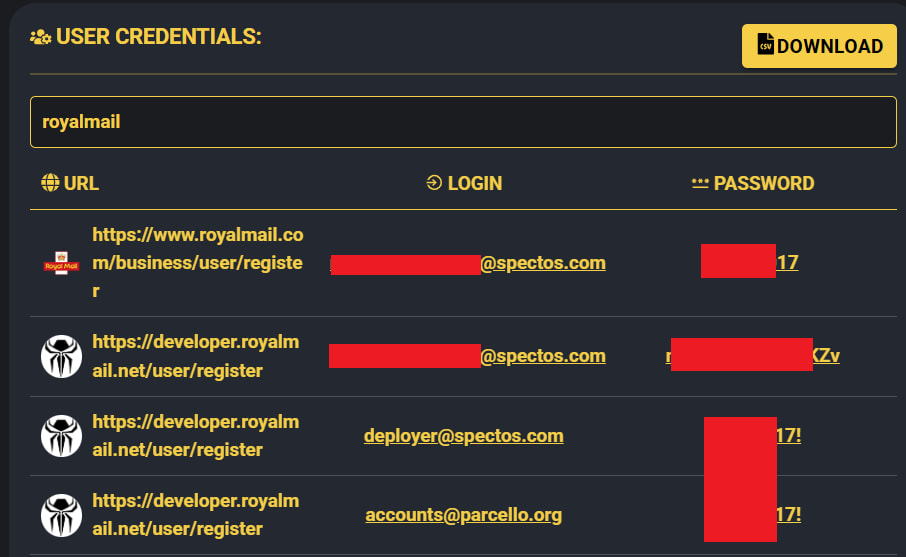The height and width of the screenshot is (557, 906).
Task: Click the CSV file icon in the Download button
Action: (766, 44)
